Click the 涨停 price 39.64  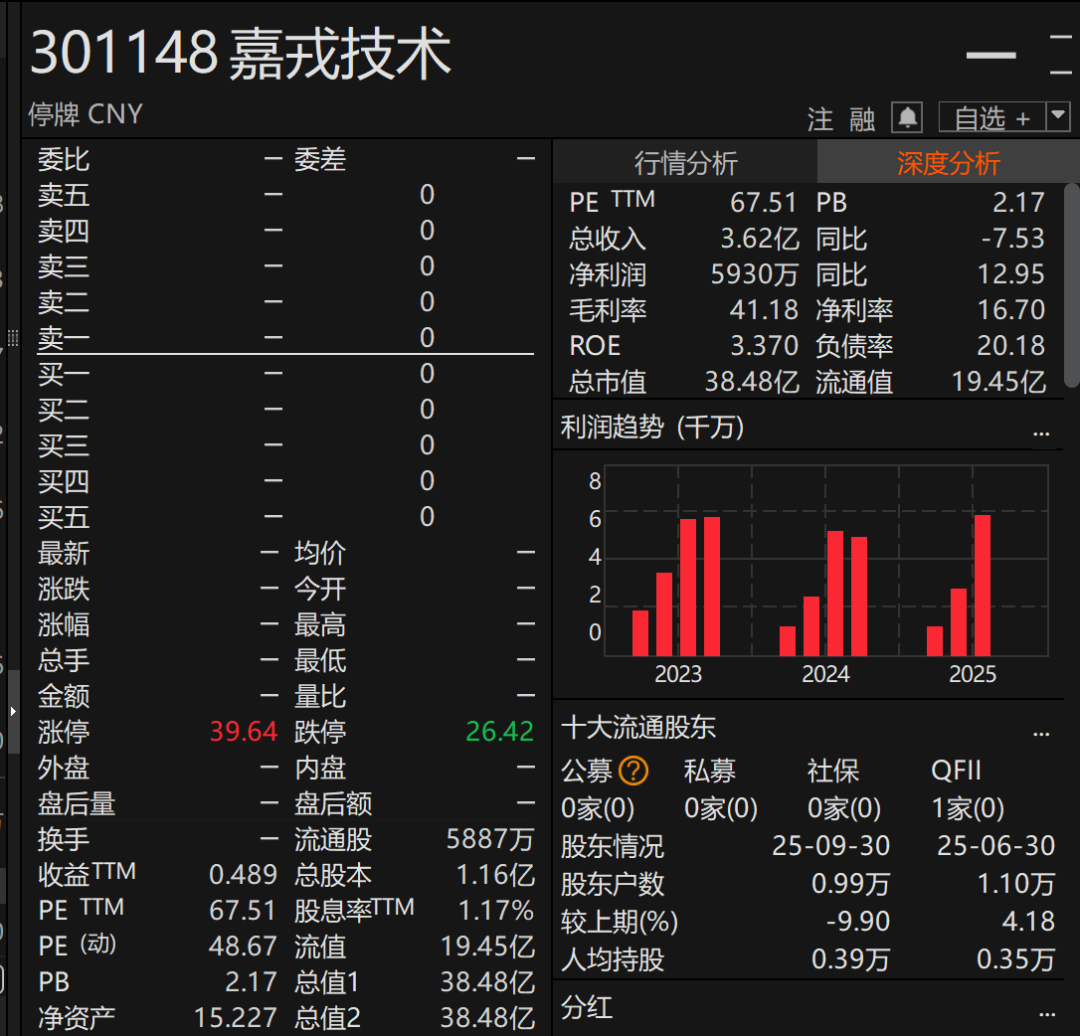tap(243, 732)
